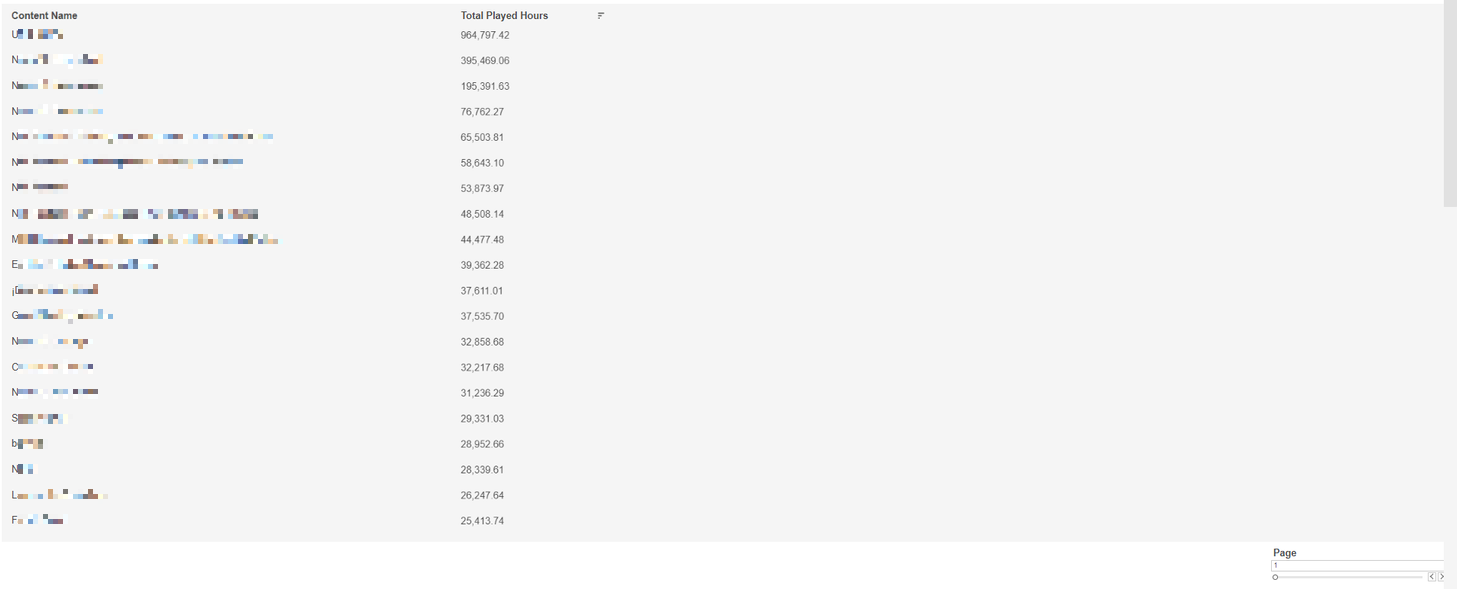
Task: Click the 195,391.63 played hours cell
Action: [485, 86]
